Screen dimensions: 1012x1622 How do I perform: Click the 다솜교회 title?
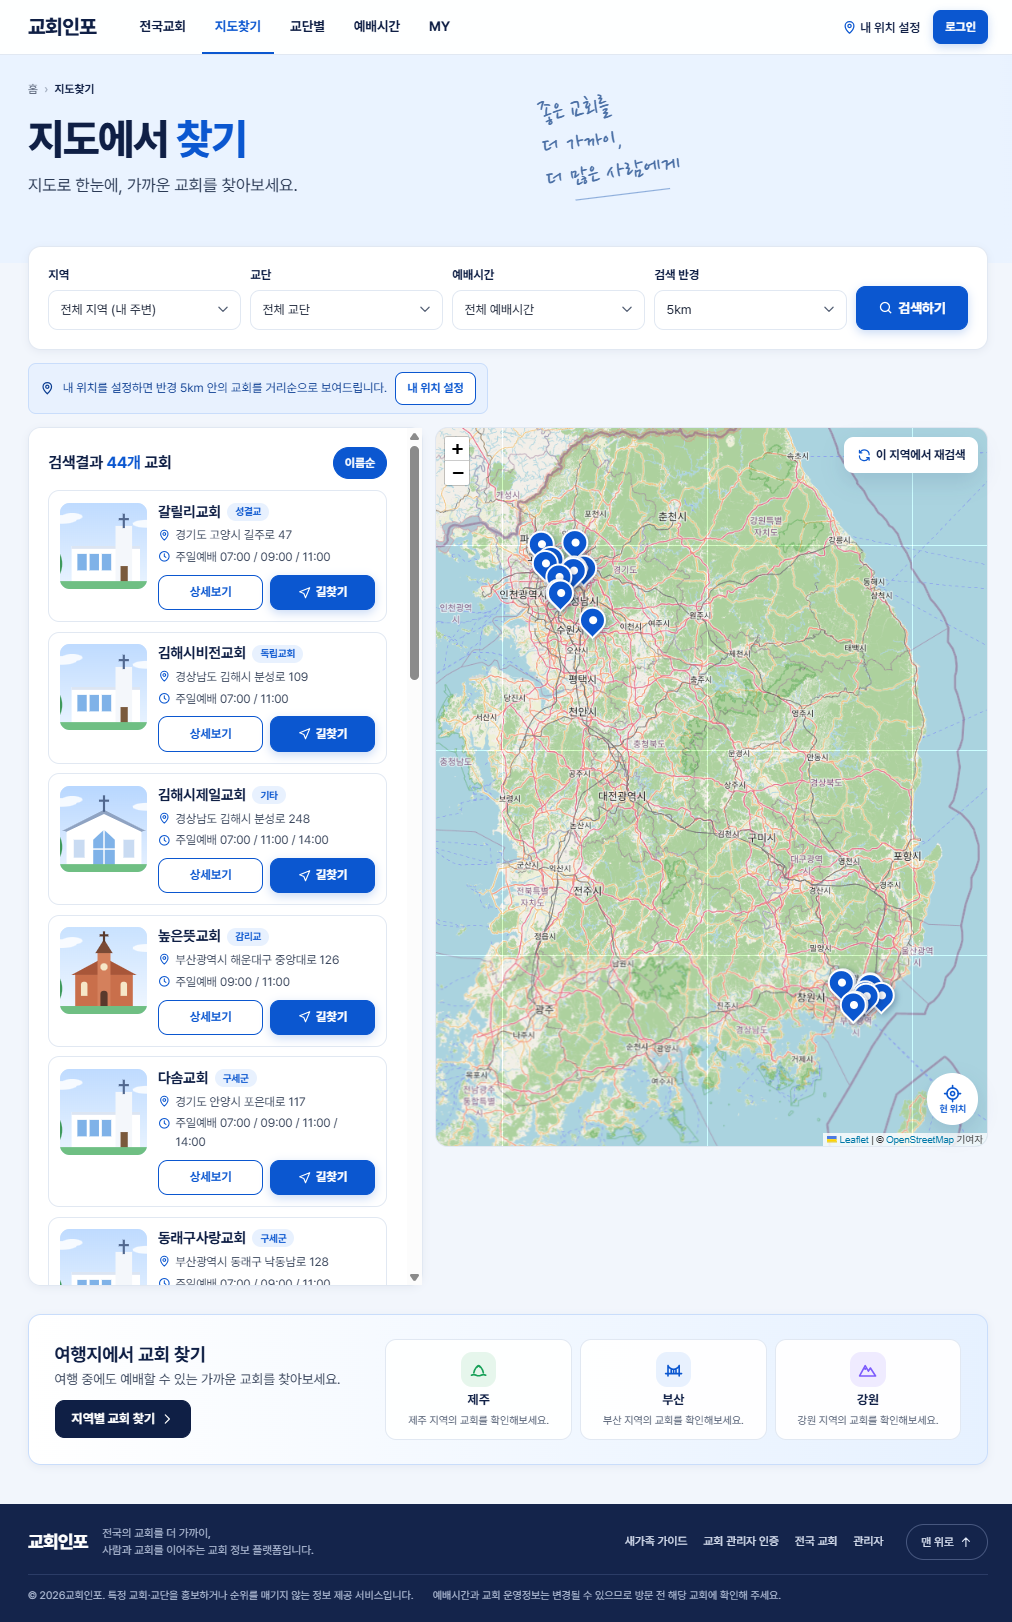click(183, 1077)
